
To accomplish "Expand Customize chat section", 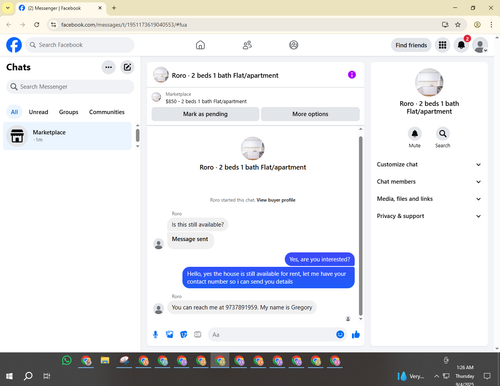I will tap(429, 164).
